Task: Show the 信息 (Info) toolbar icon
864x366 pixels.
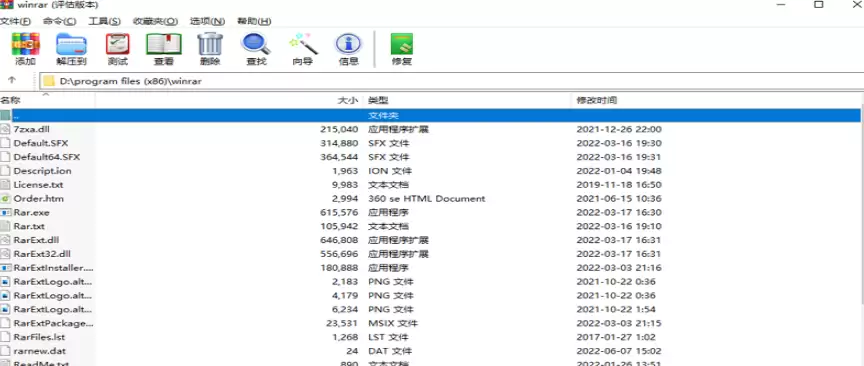Action: click(348, 44)
